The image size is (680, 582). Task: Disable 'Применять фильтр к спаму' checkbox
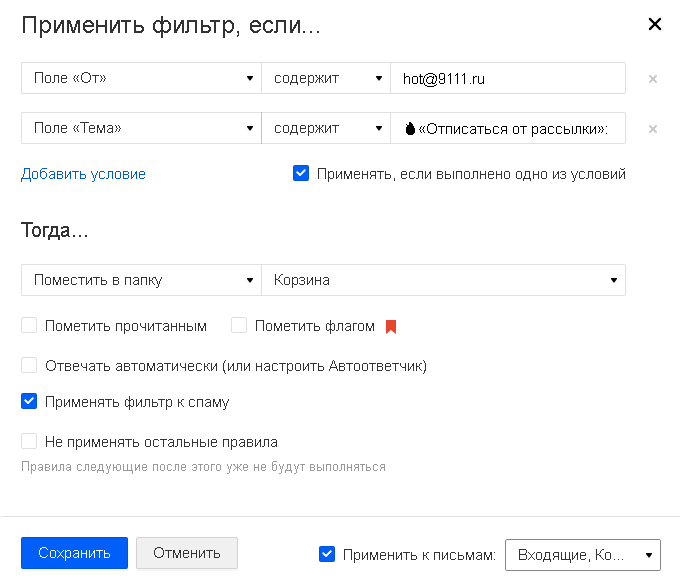tap(29, 402)
